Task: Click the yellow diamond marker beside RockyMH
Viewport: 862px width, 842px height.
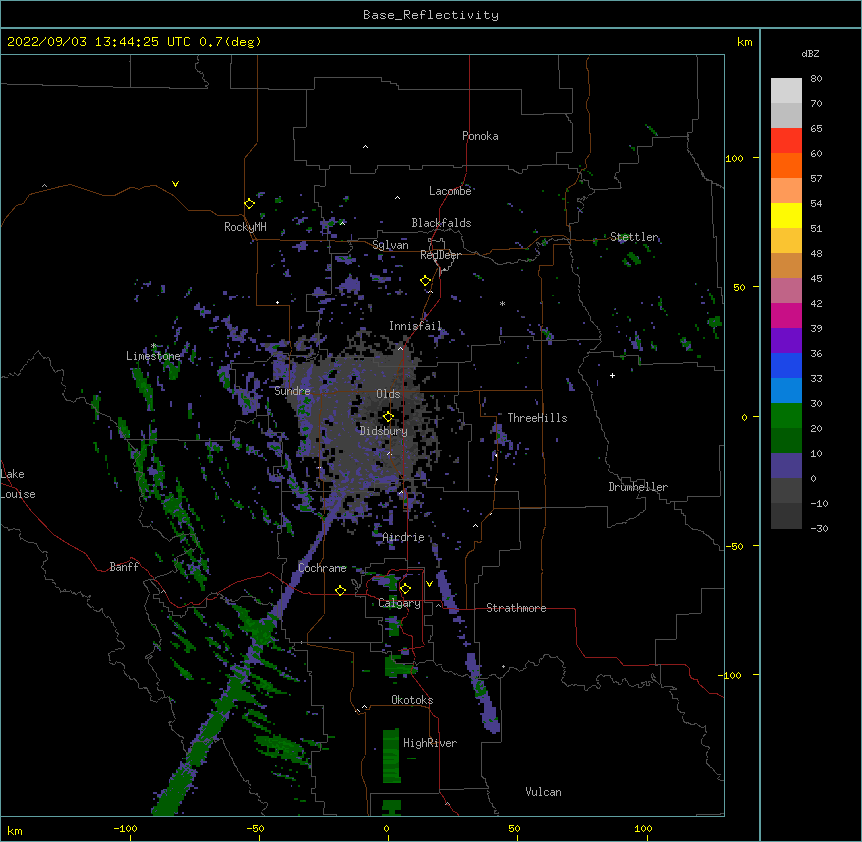Action: (x=249, y=203)
